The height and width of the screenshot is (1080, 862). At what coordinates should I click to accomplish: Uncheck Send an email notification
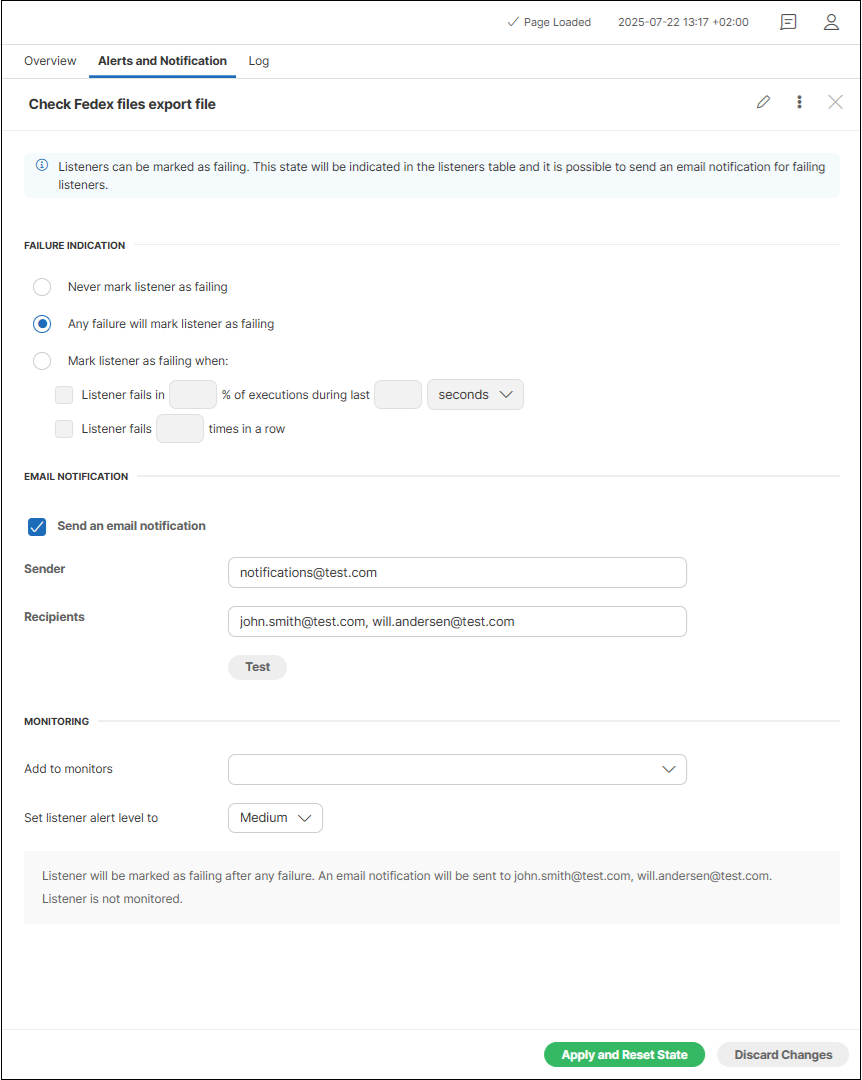pyautogui.click(x=37, y=526)
